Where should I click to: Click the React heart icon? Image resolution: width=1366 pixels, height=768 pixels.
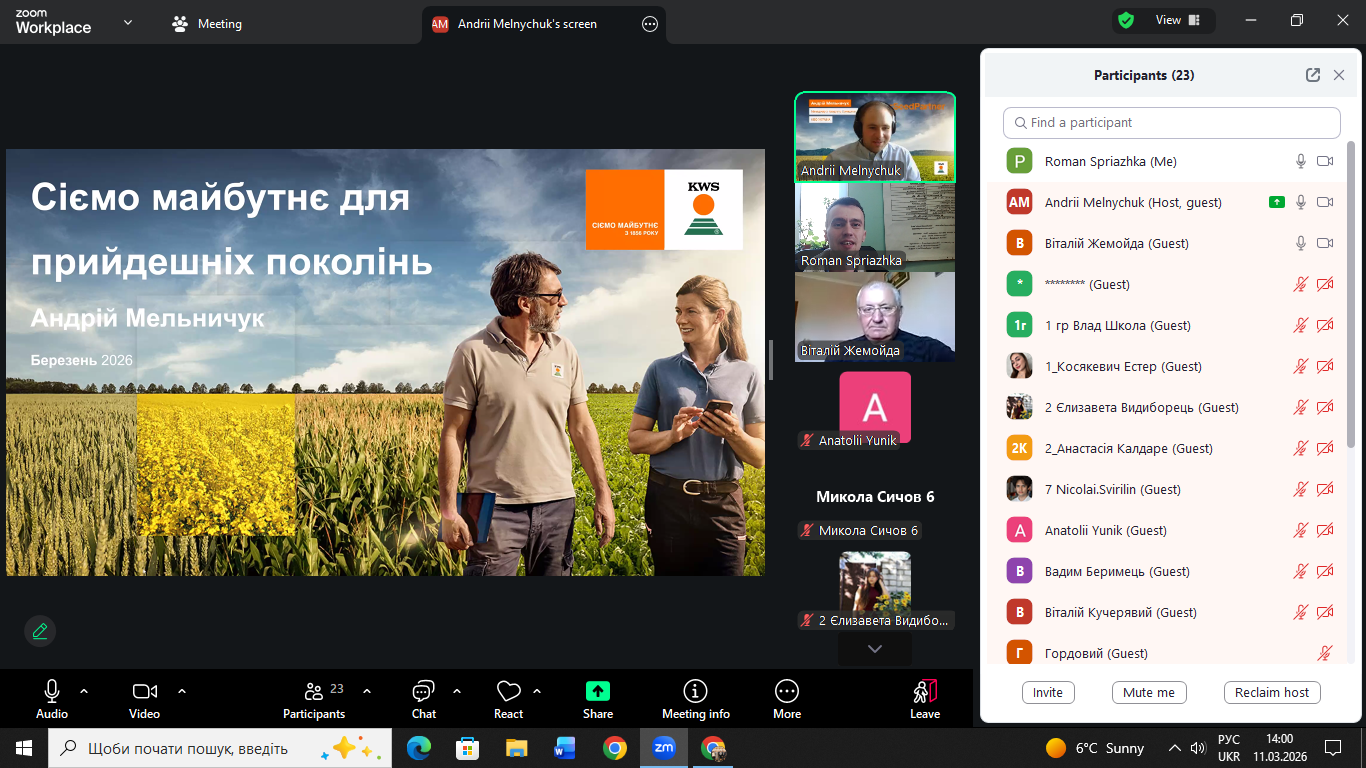pyautogui.click(x=508, y=691)
